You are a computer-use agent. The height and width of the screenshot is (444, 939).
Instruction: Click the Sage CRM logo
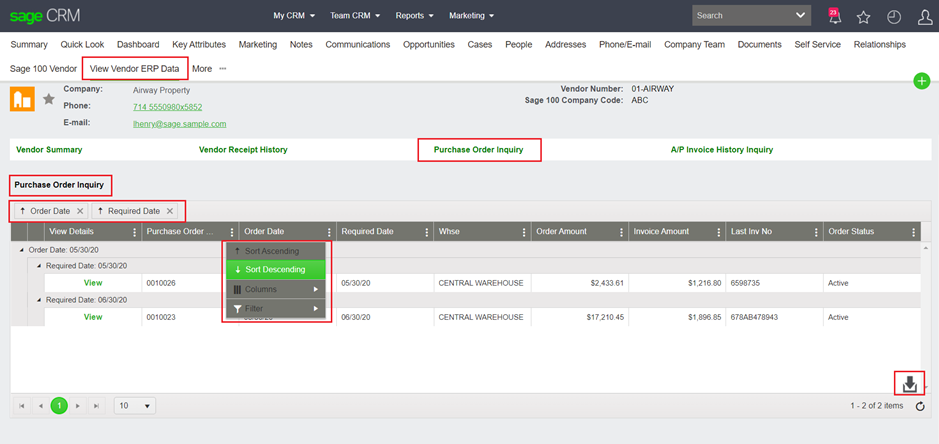(x=45, y=16)
